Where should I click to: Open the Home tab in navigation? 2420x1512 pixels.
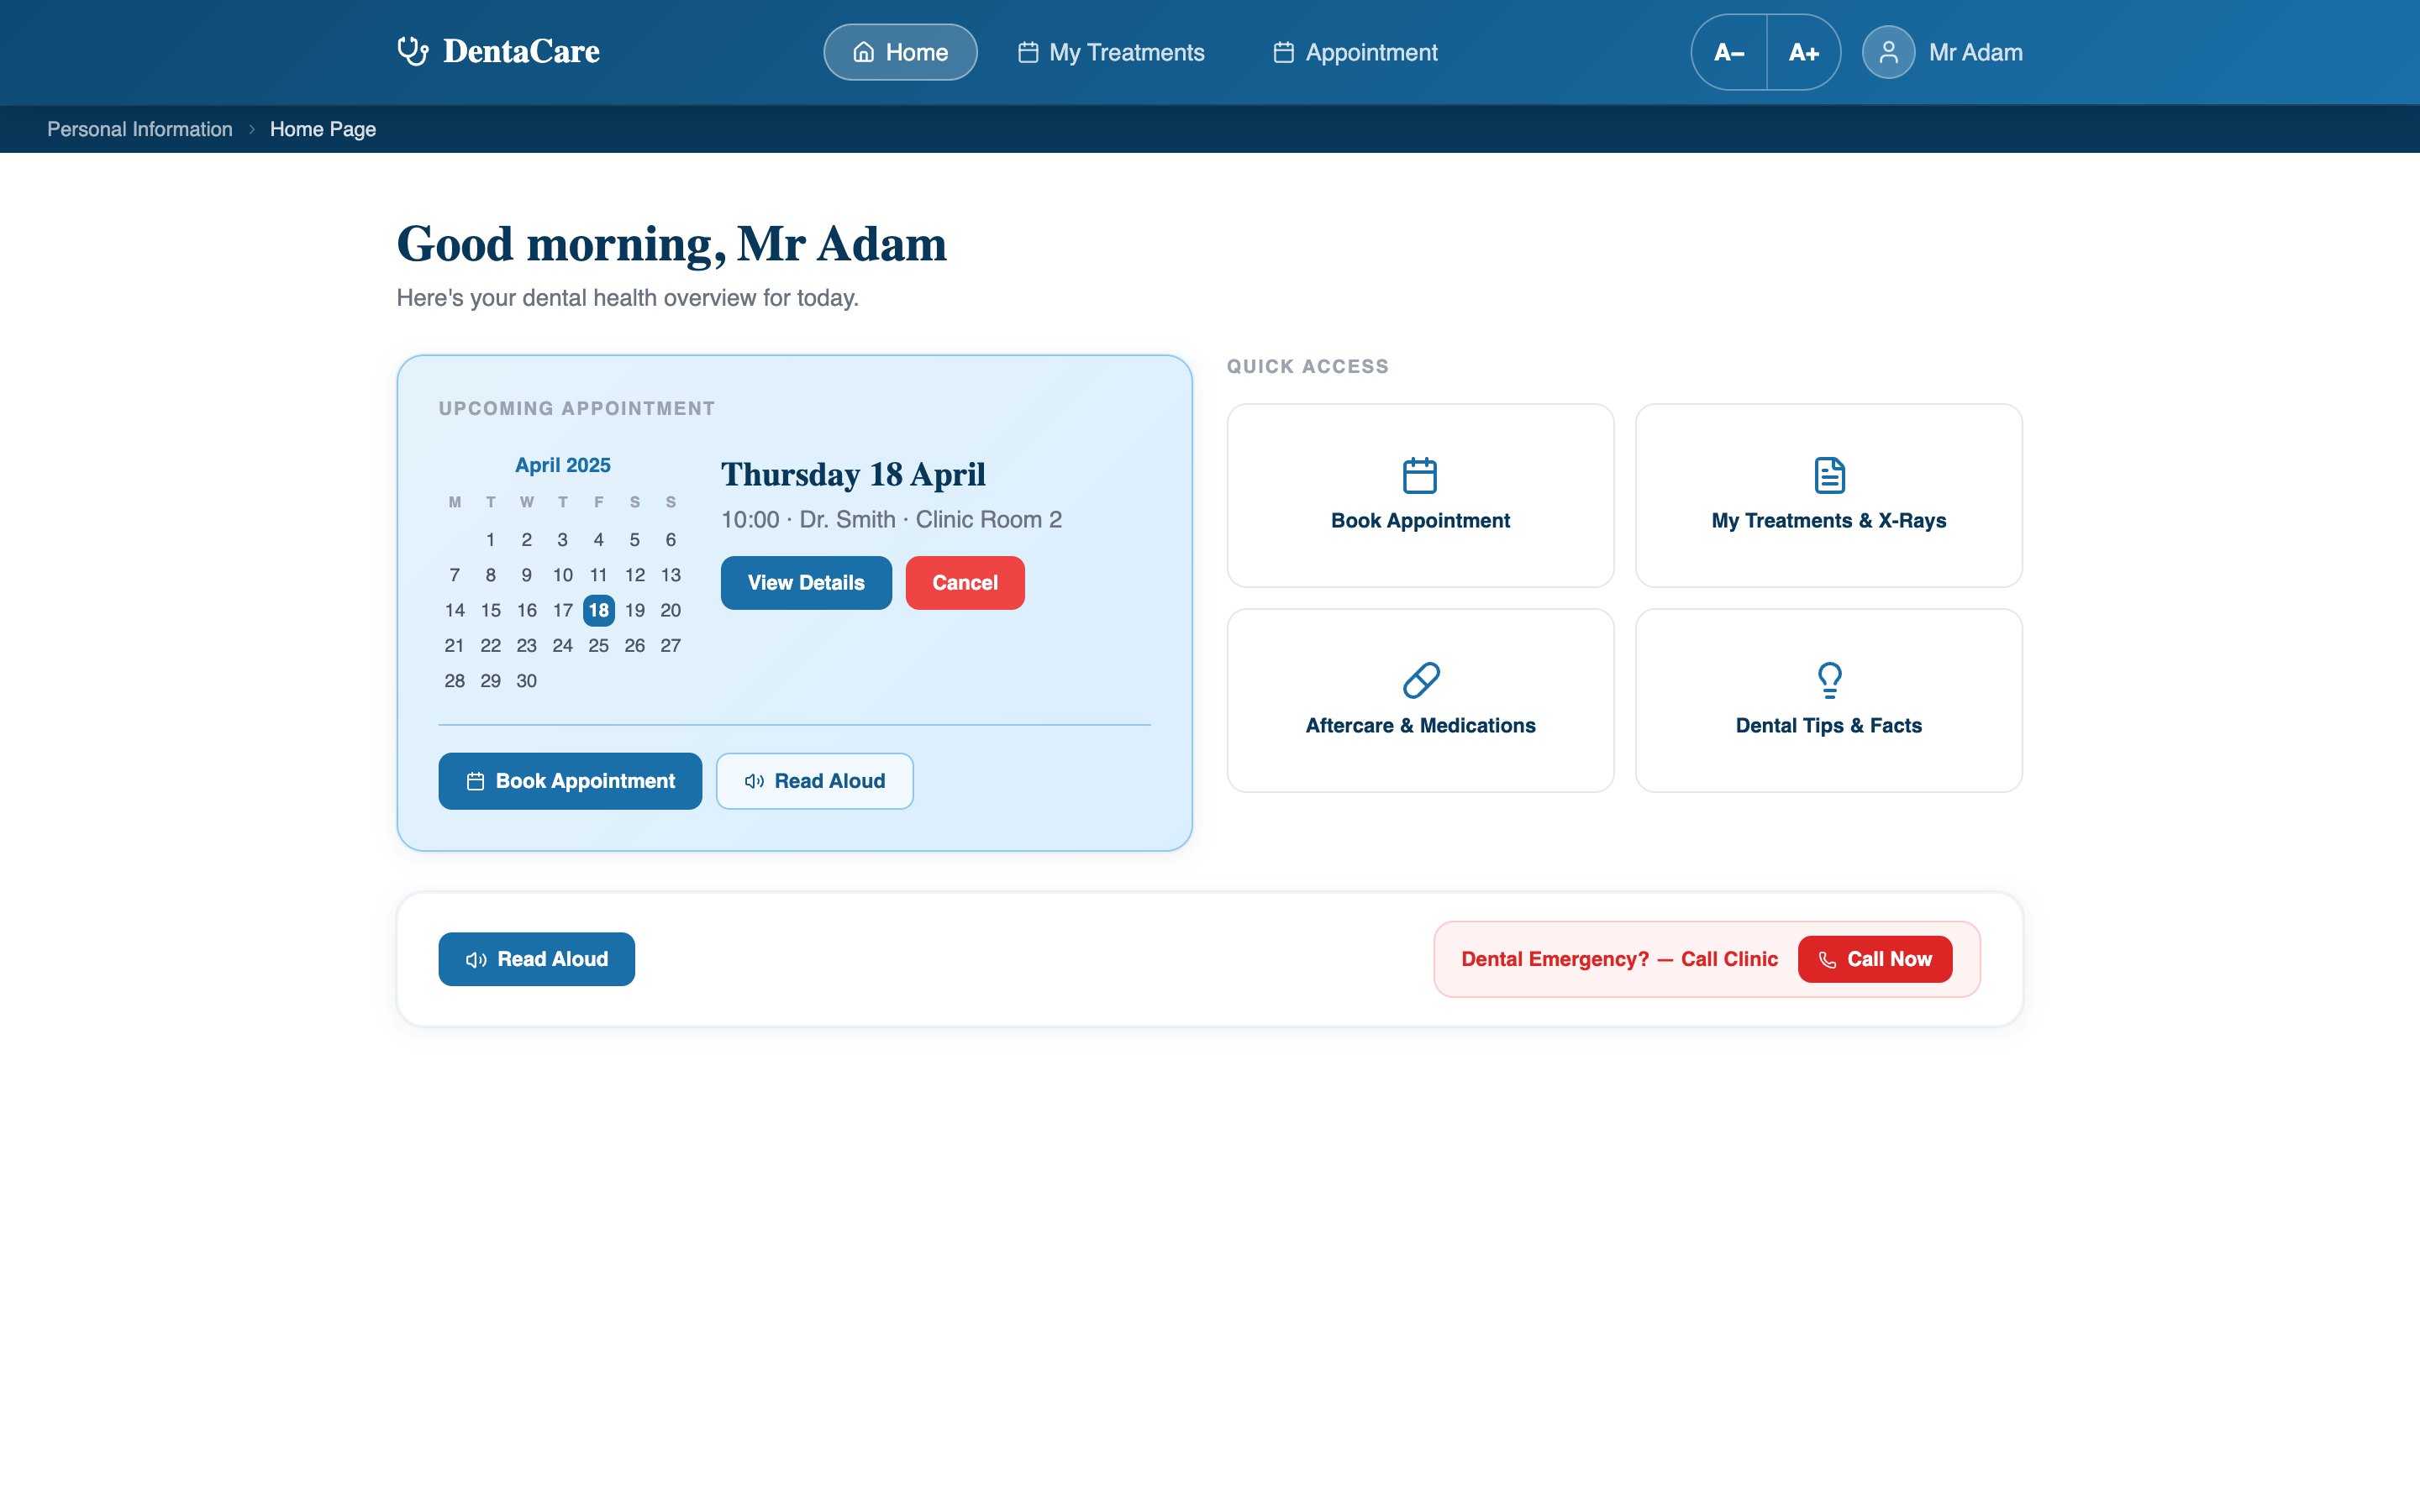point(900,52)
